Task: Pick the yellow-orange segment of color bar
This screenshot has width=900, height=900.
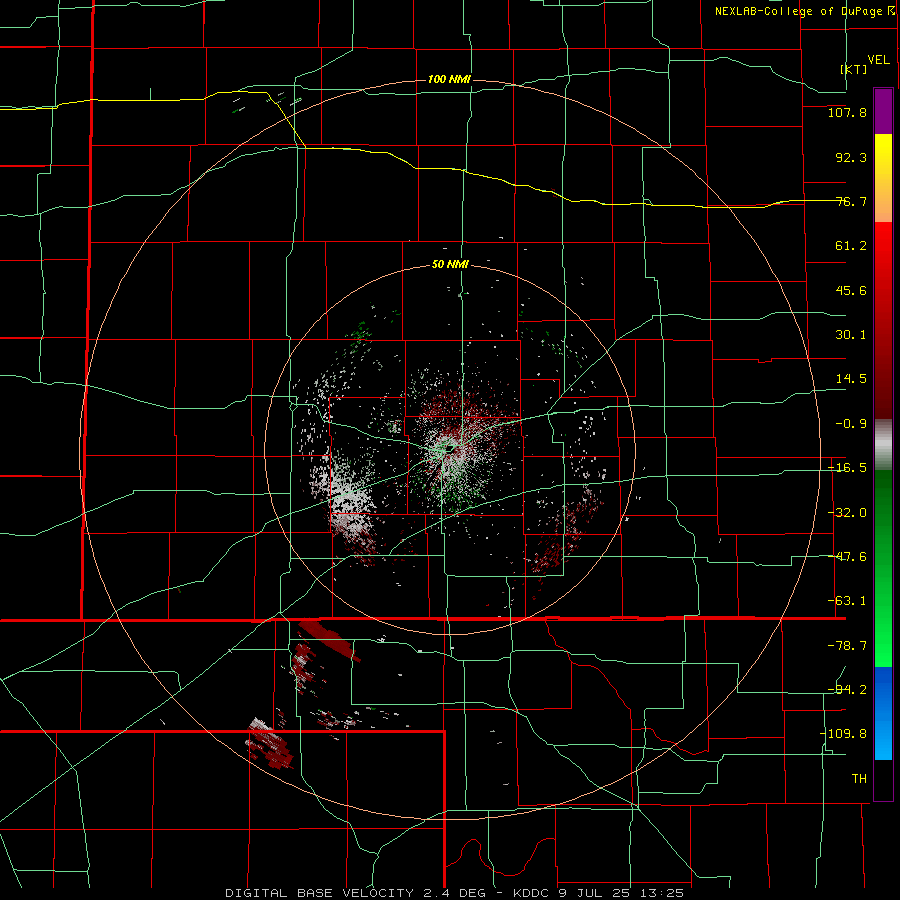Action: pos(883,178)
